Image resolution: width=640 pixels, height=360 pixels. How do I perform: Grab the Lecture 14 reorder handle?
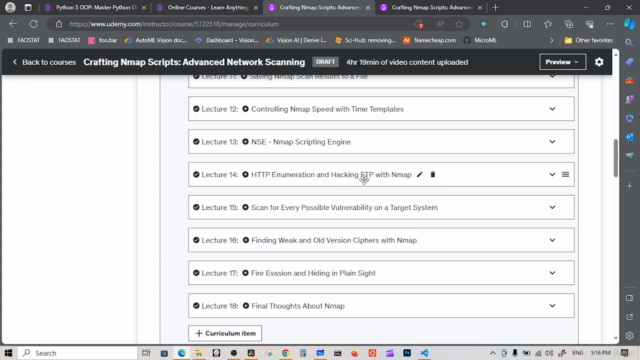[565, 175]
